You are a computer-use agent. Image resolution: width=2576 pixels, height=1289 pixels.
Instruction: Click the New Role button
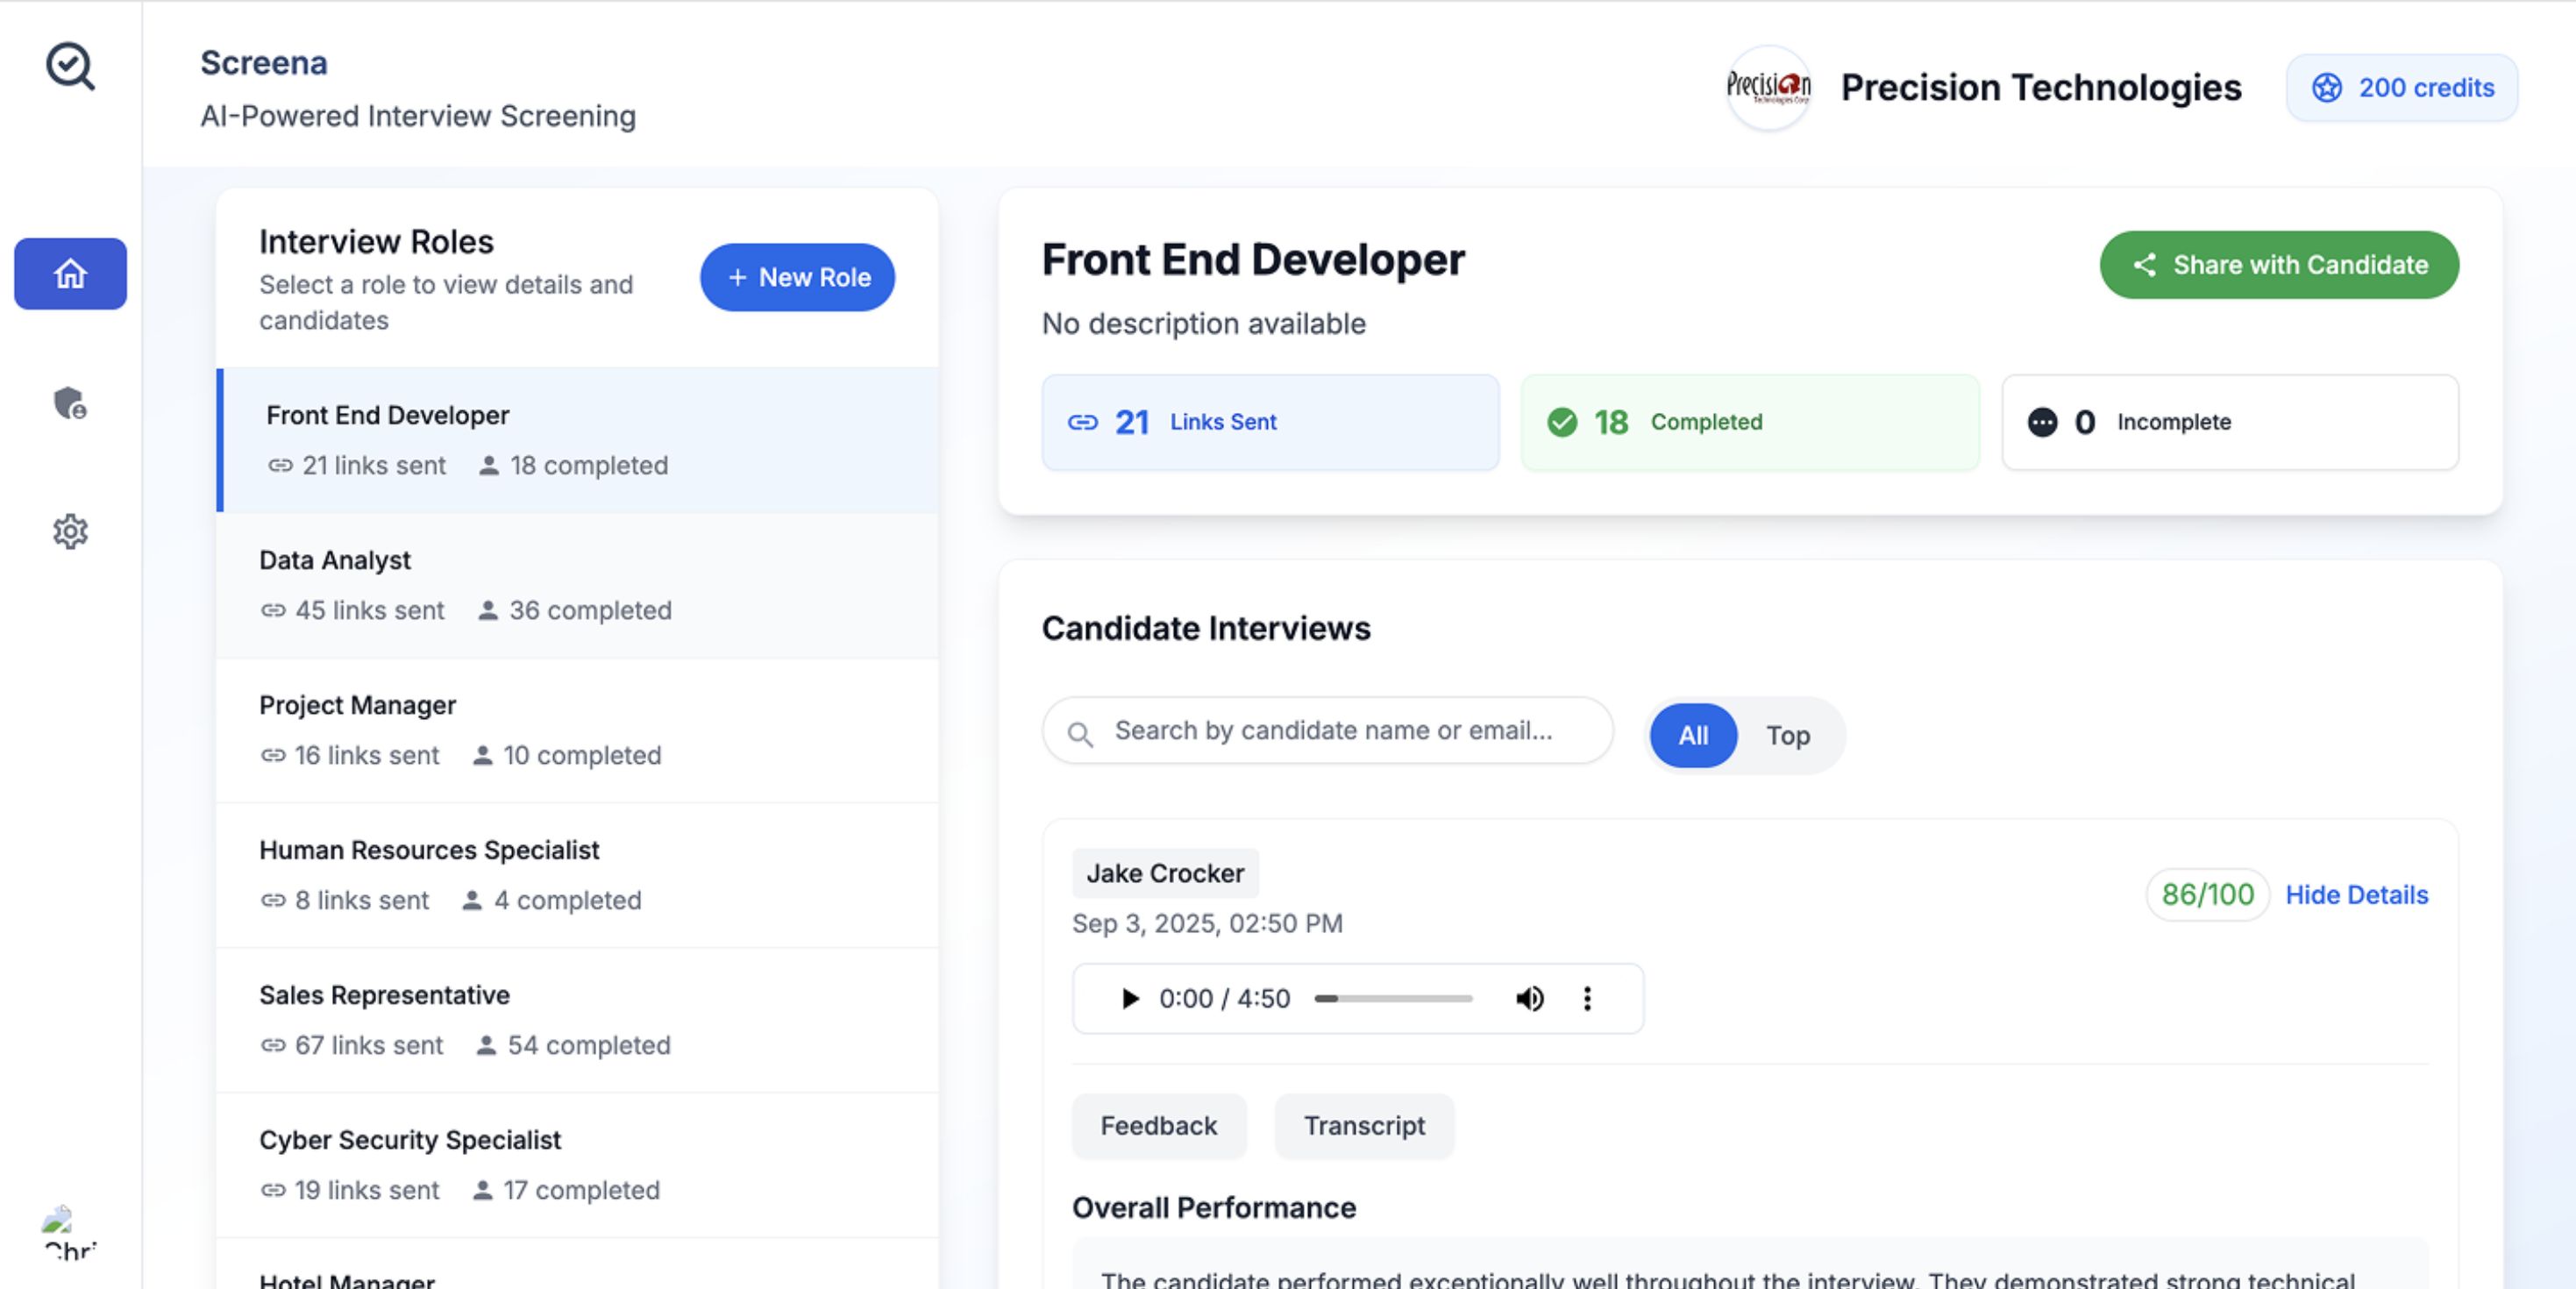[x=797, y=277]
